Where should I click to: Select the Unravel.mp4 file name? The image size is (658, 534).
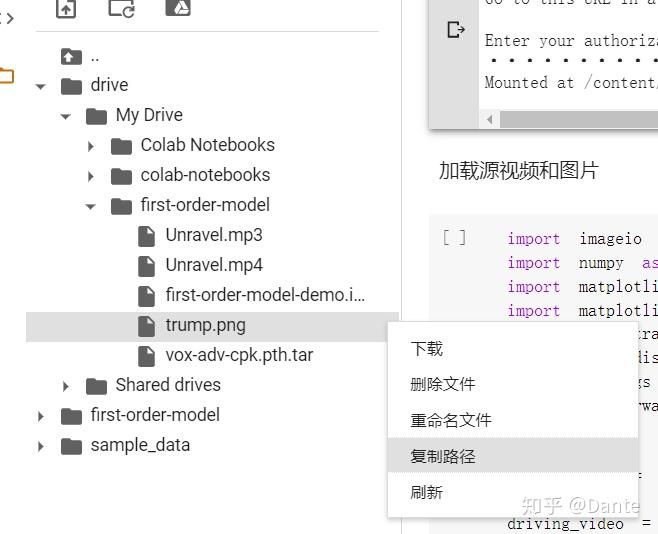pyautogui.click(x=214, y=266)
